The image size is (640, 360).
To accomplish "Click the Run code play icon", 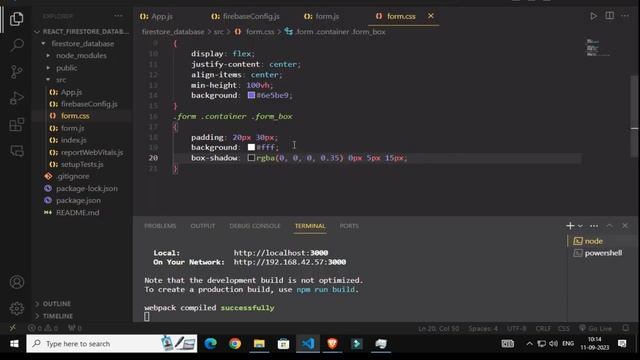I will coord(593,16).
